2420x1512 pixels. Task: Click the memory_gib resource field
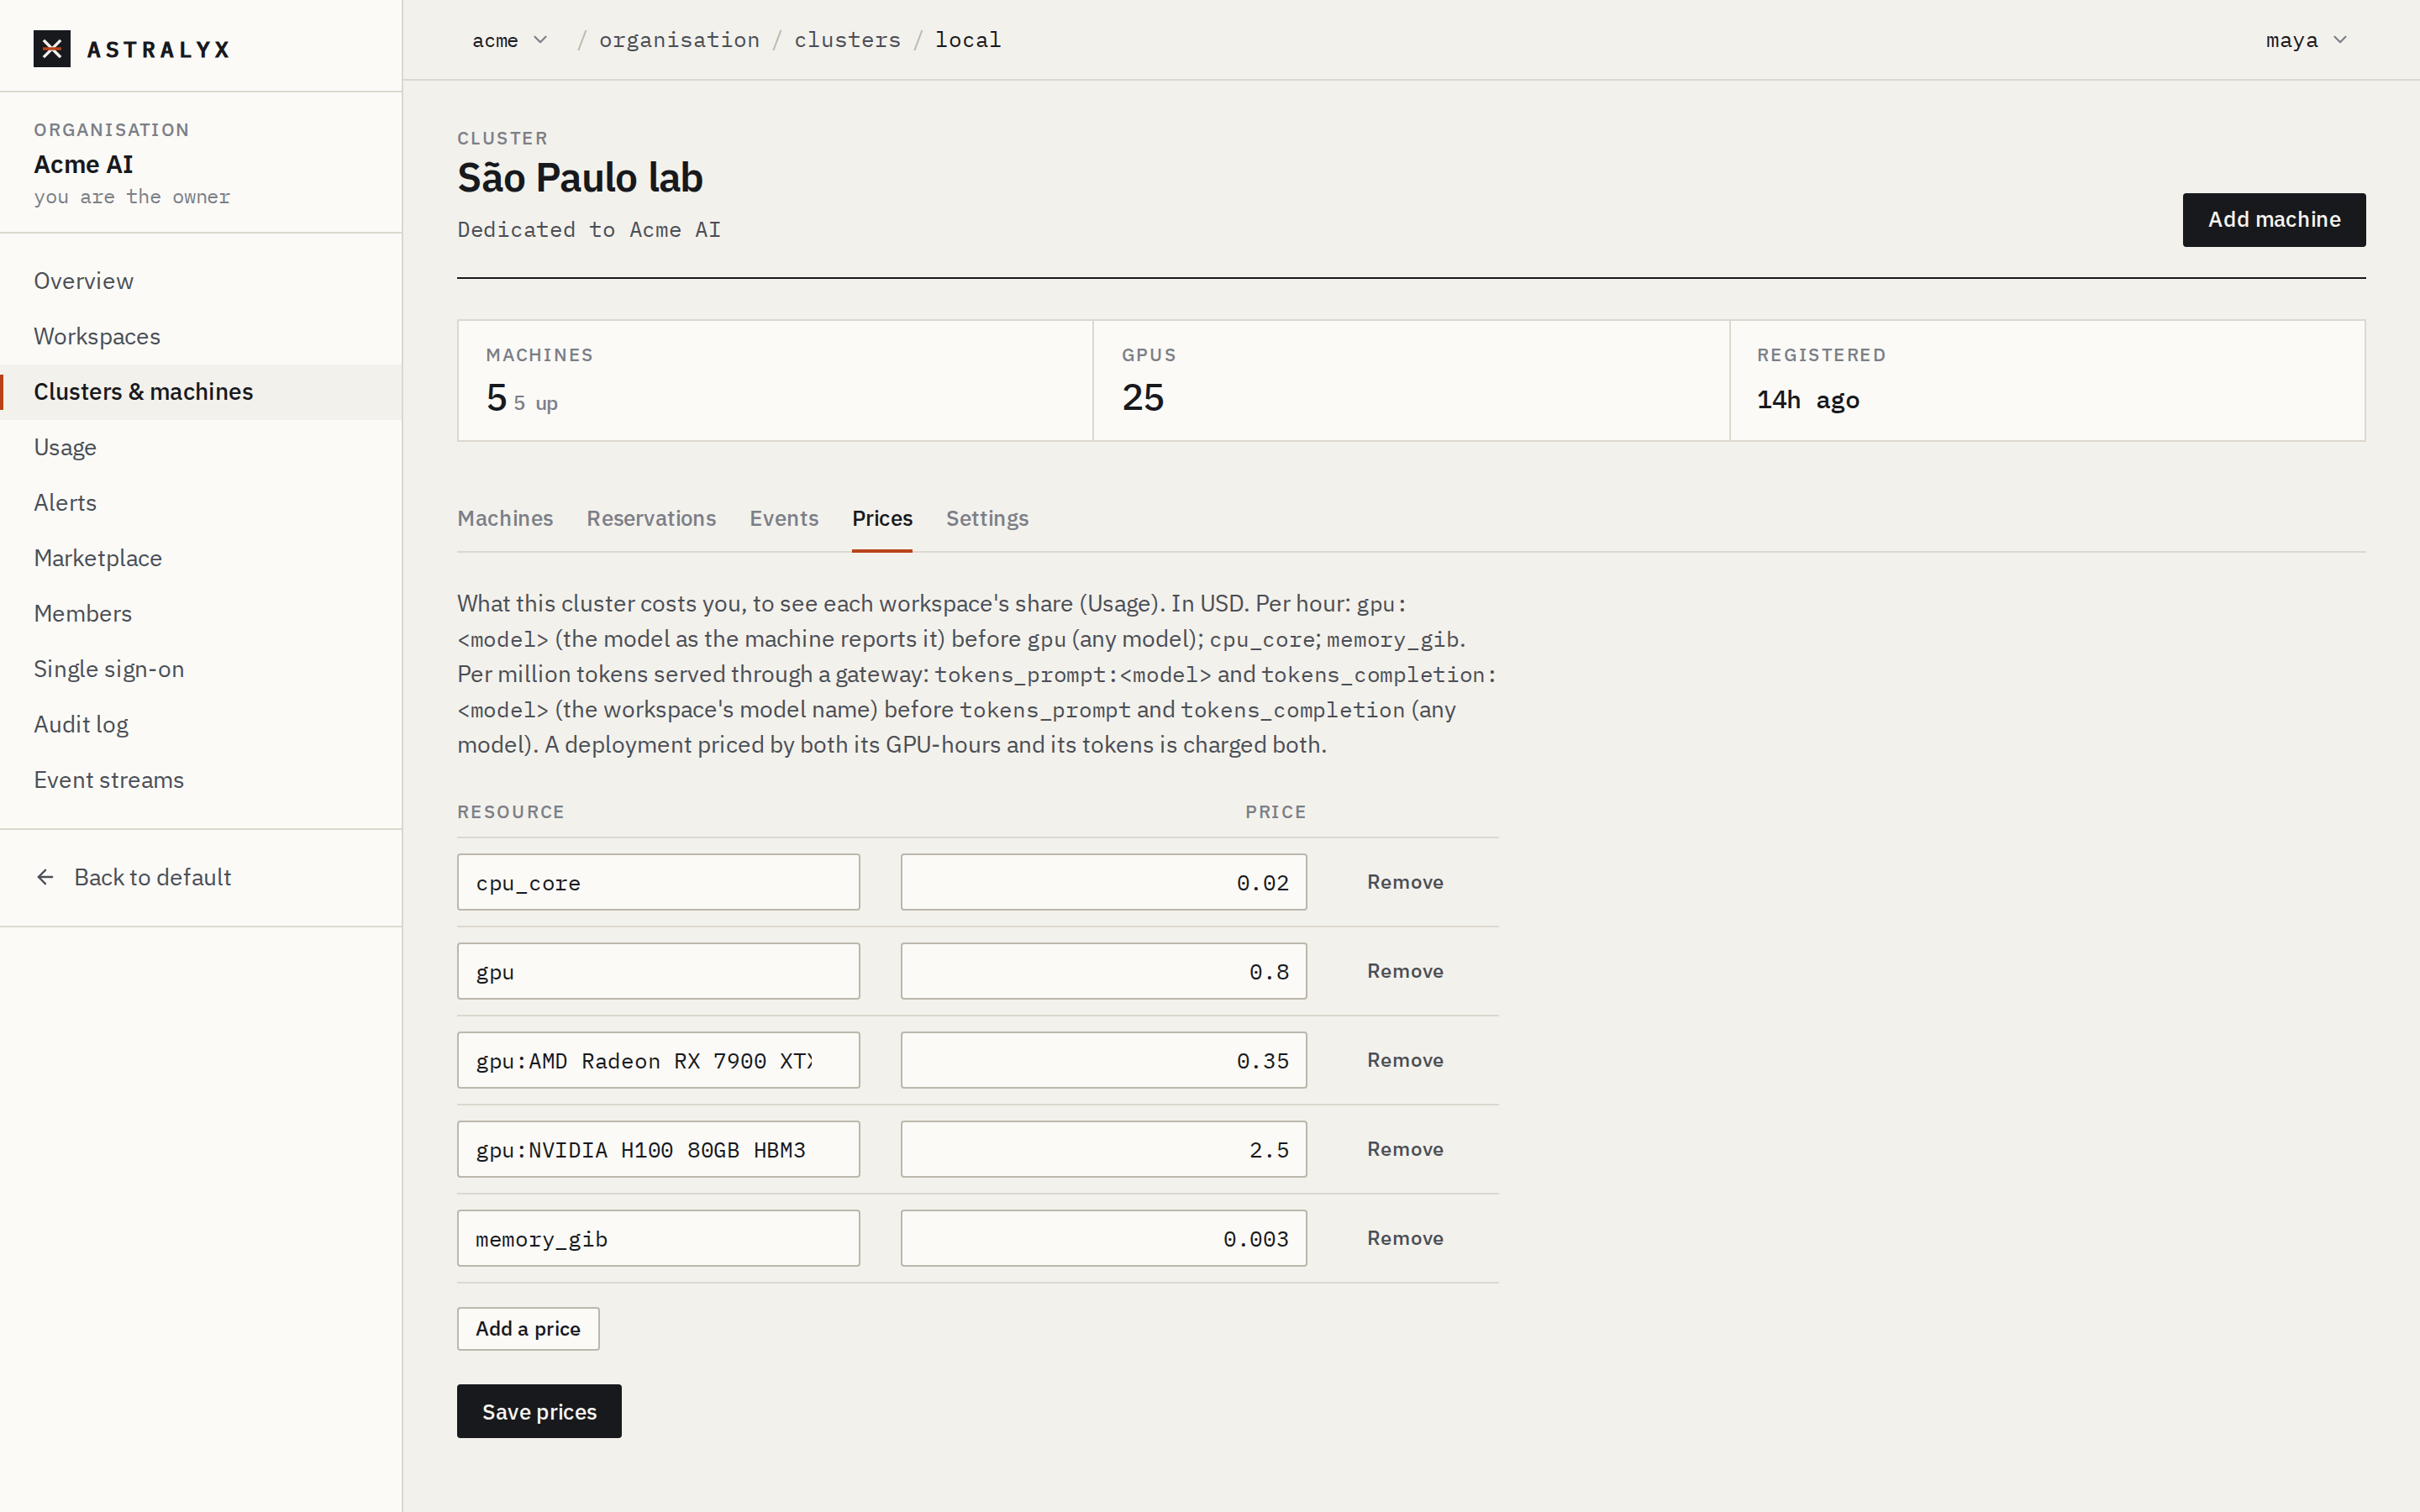click(x=658, y=1238)
